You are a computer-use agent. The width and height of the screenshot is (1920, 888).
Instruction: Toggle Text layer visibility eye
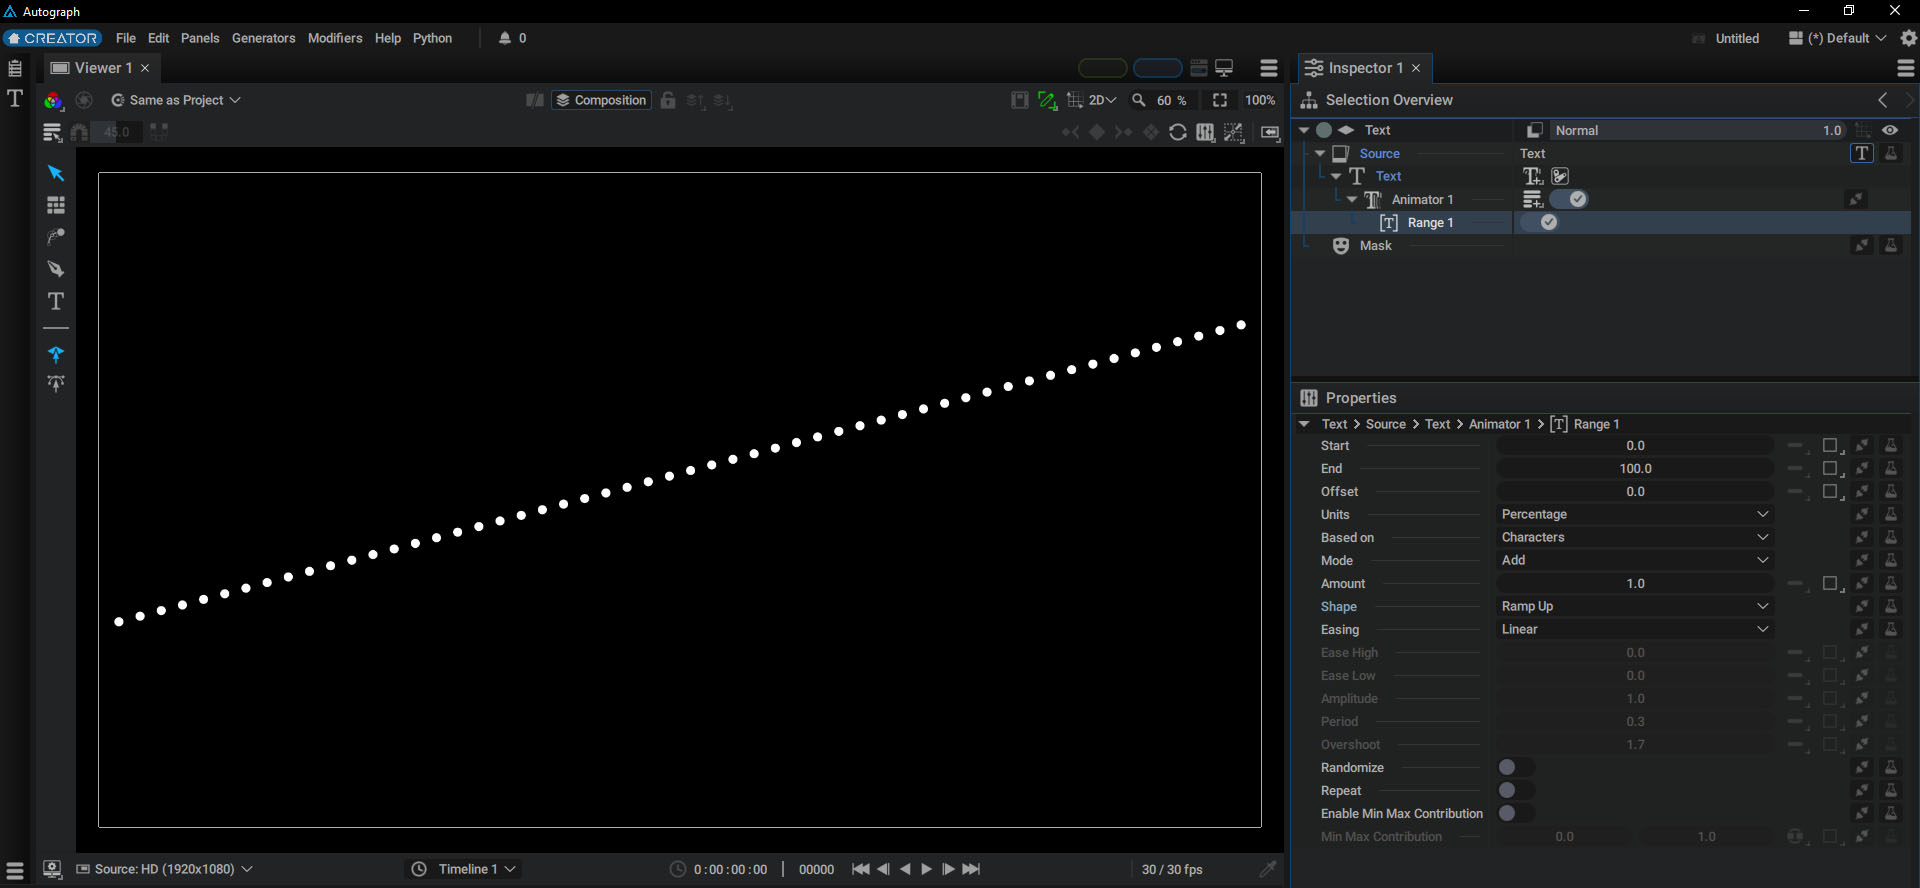point(1890,130)
